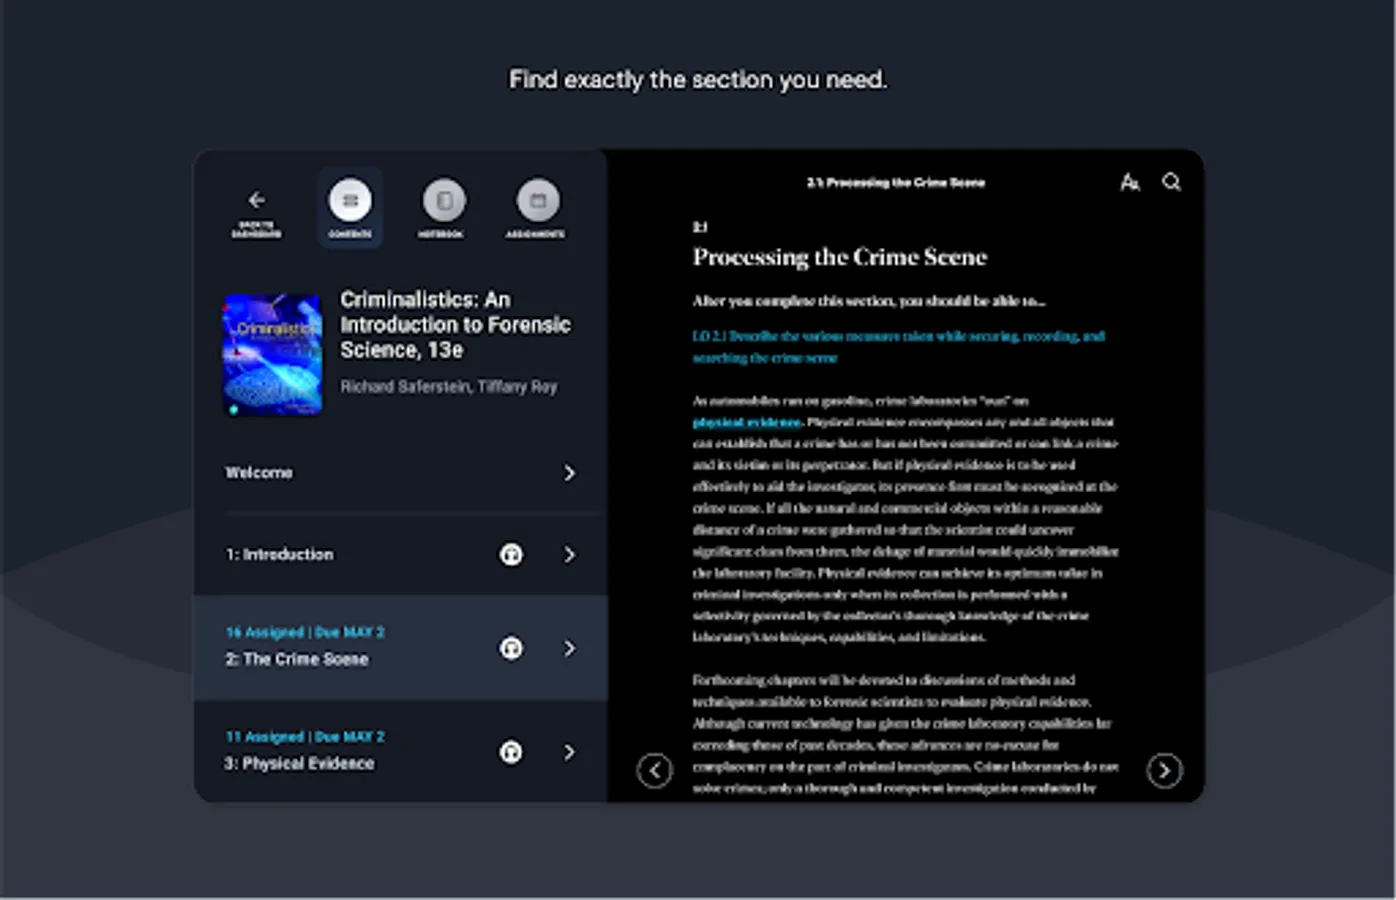
Task: Open the Contents tab
Action: click(350, 208)
